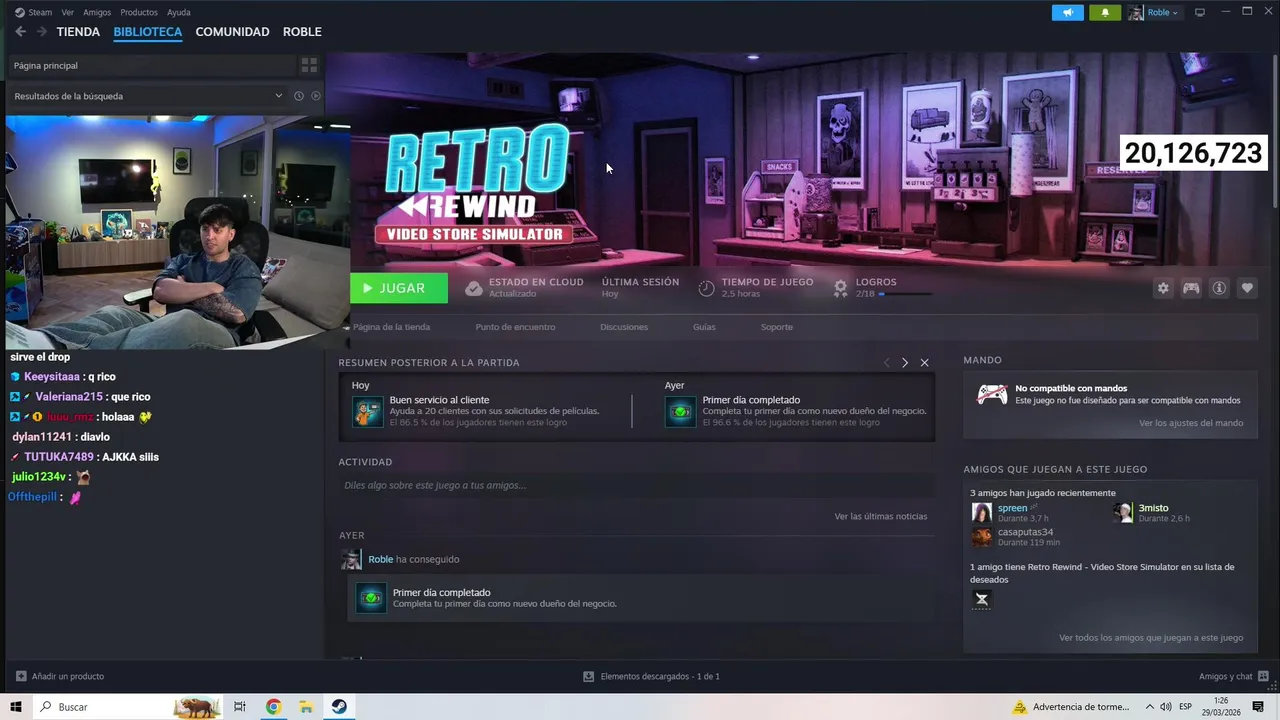
Task: Open the Ayuda menu
Action: [x=178, y=12]
